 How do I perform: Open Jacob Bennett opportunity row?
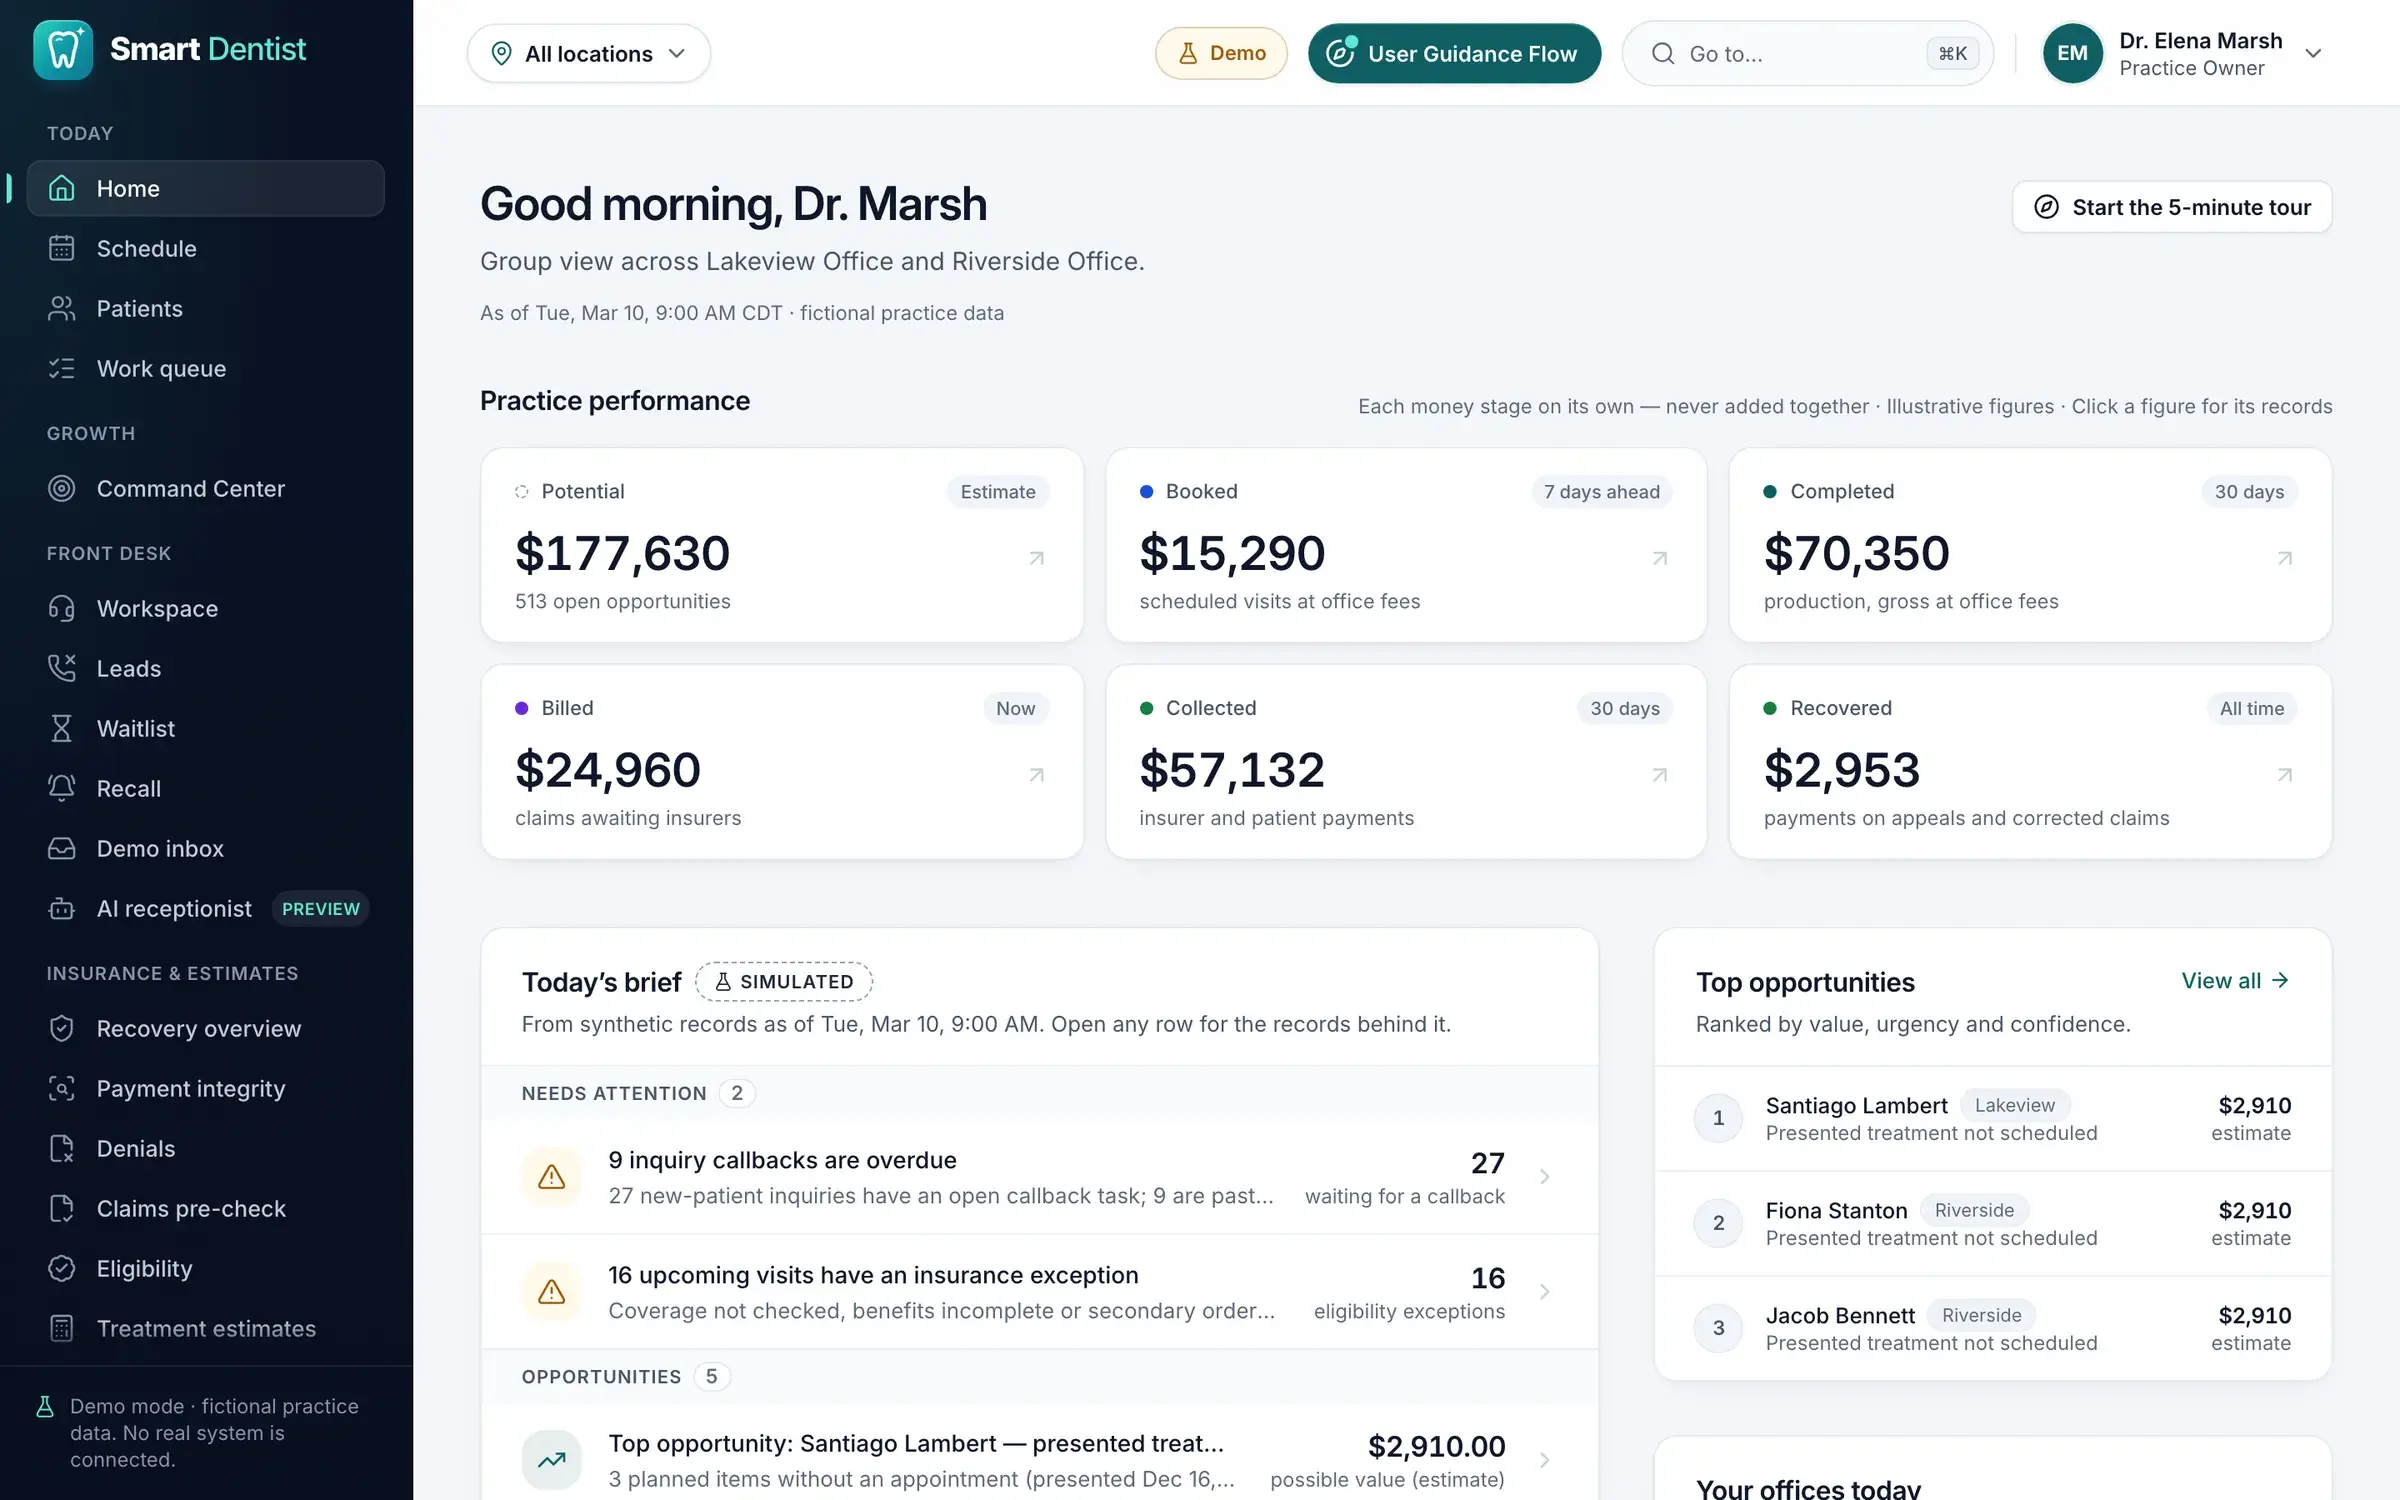click(x=1993, y=1328)
